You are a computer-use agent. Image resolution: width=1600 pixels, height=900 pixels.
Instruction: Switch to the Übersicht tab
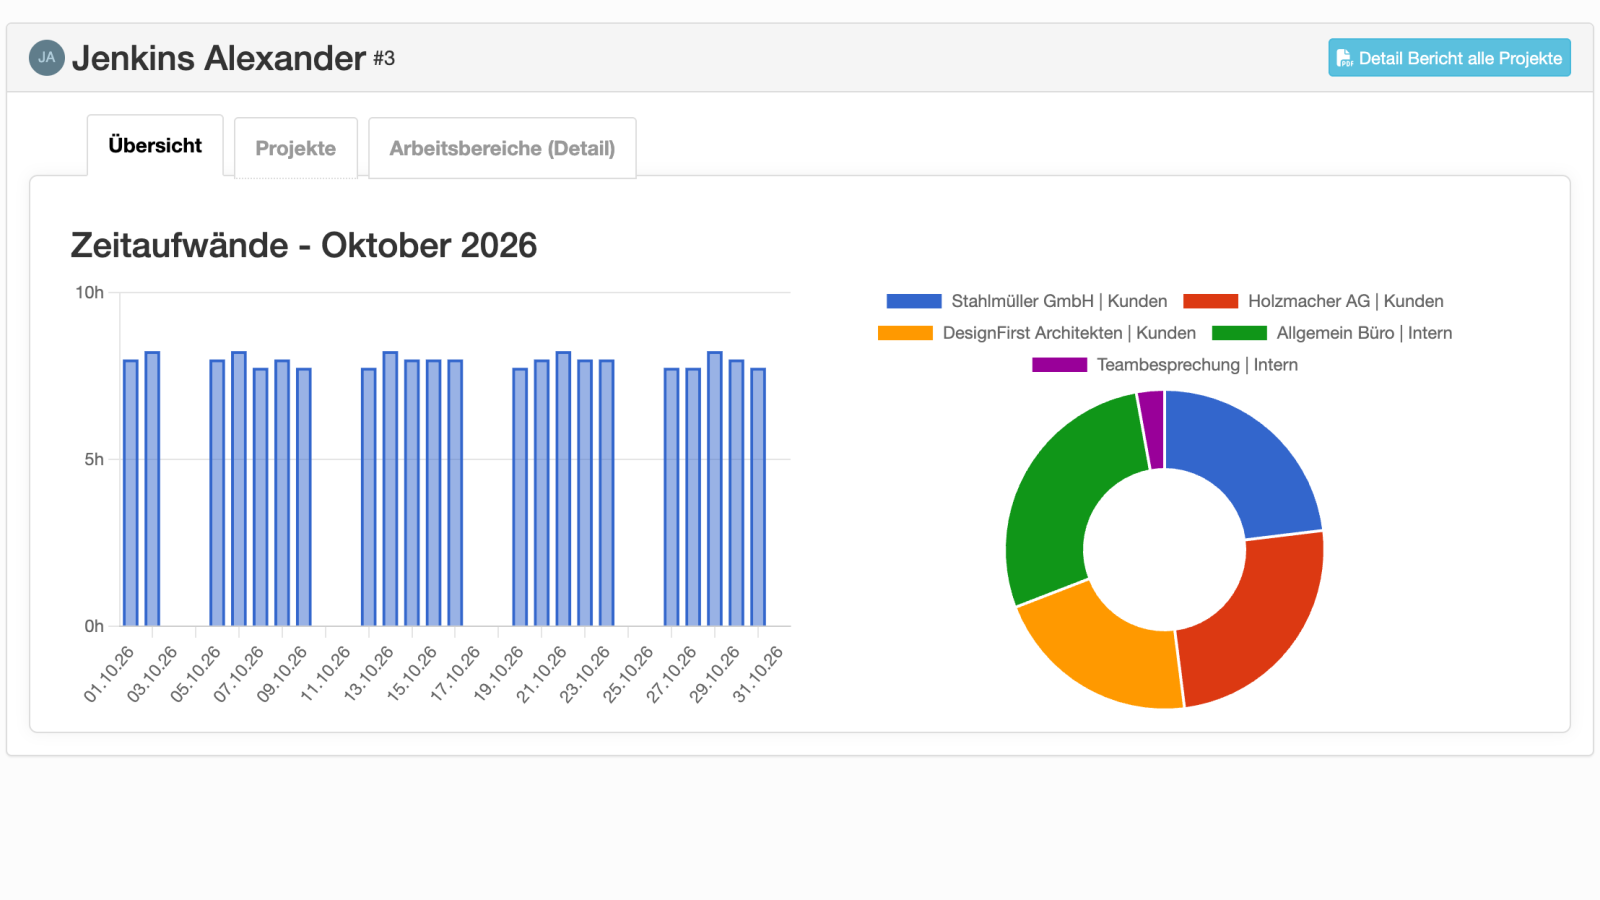155,146
